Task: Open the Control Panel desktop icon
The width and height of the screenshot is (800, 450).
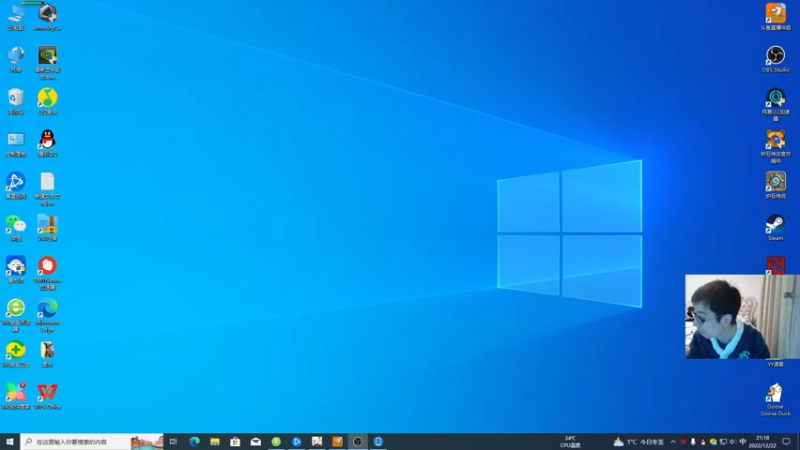Action: tap(16, 143)
